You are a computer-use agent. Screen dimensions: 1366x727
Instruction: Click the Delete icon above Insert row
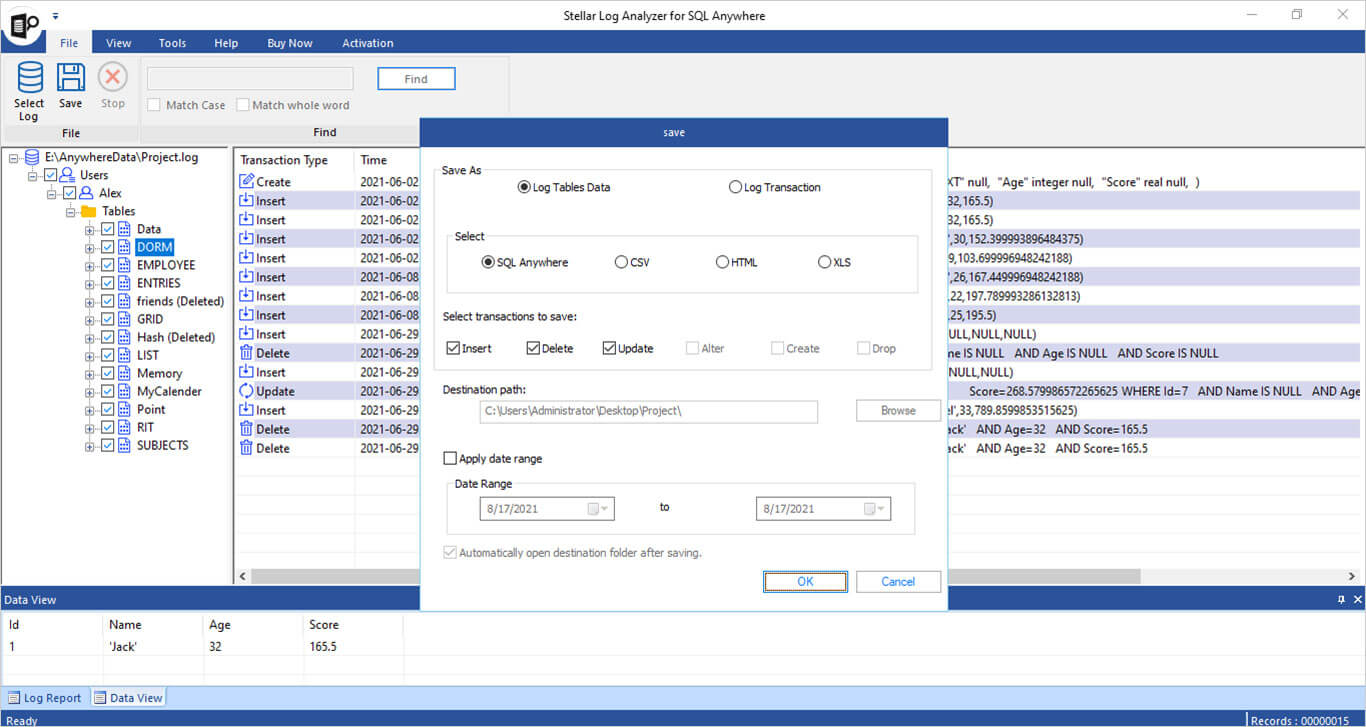247,353
